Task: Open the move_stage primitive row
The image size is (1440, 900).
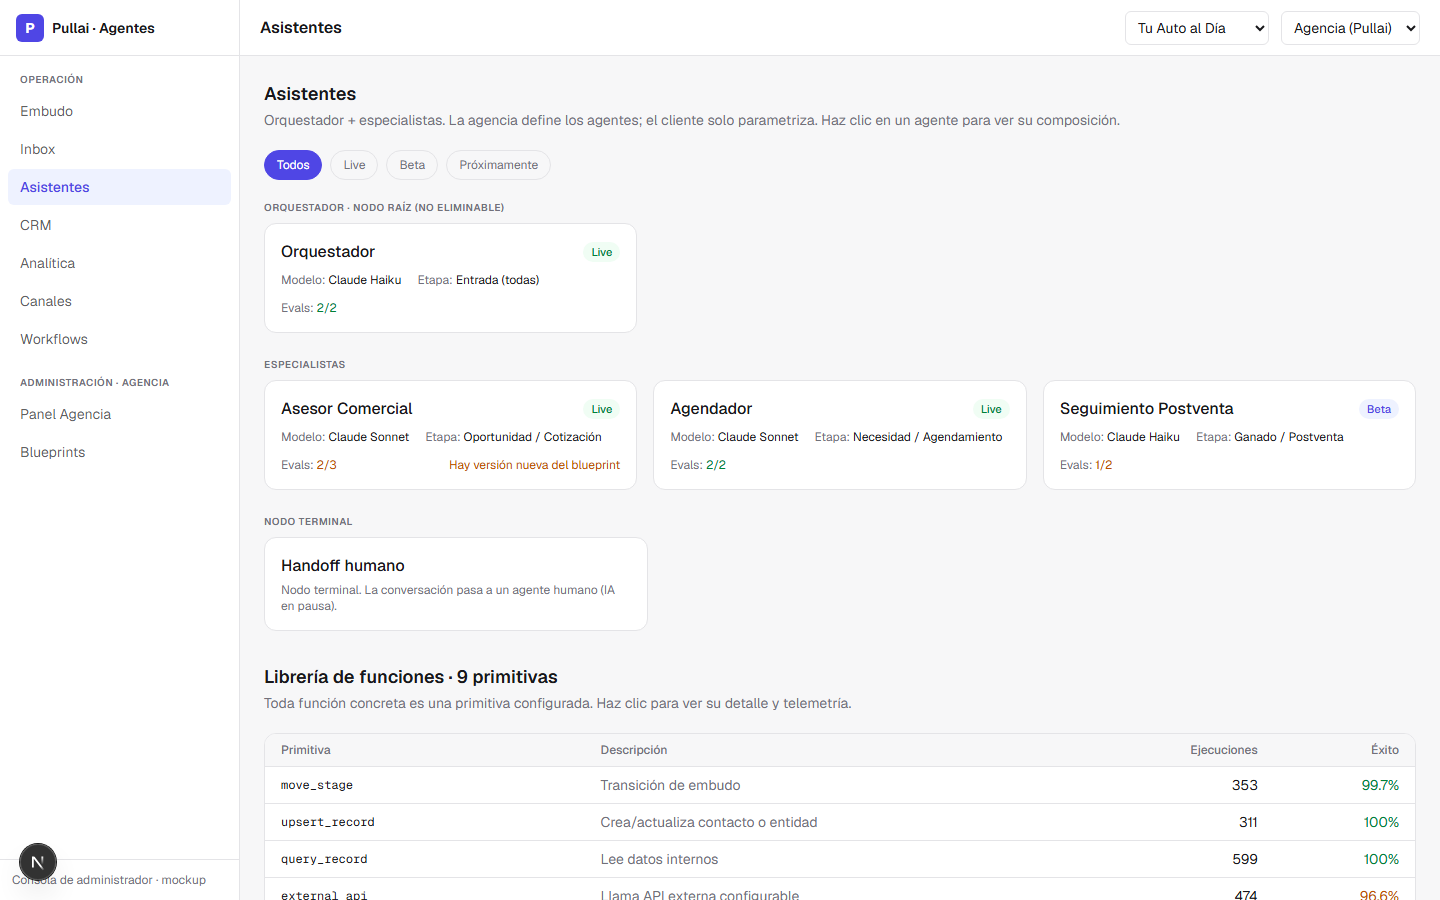Action: point(840,785)
